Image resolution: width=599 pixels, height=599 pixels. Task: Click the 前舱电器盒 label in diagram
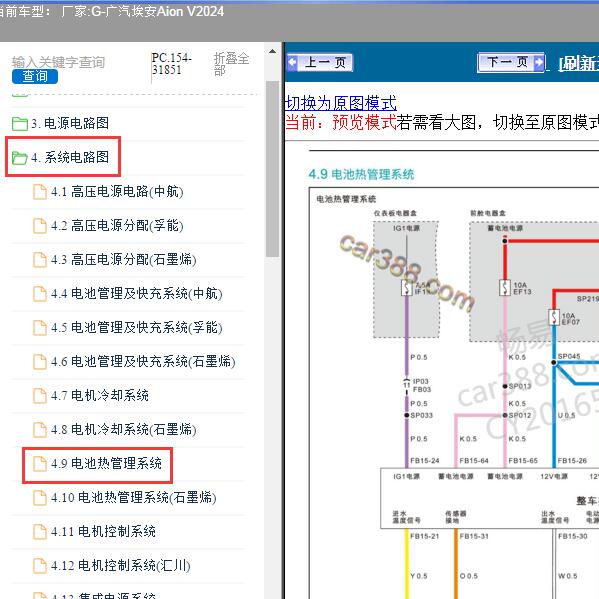(488, 213)
